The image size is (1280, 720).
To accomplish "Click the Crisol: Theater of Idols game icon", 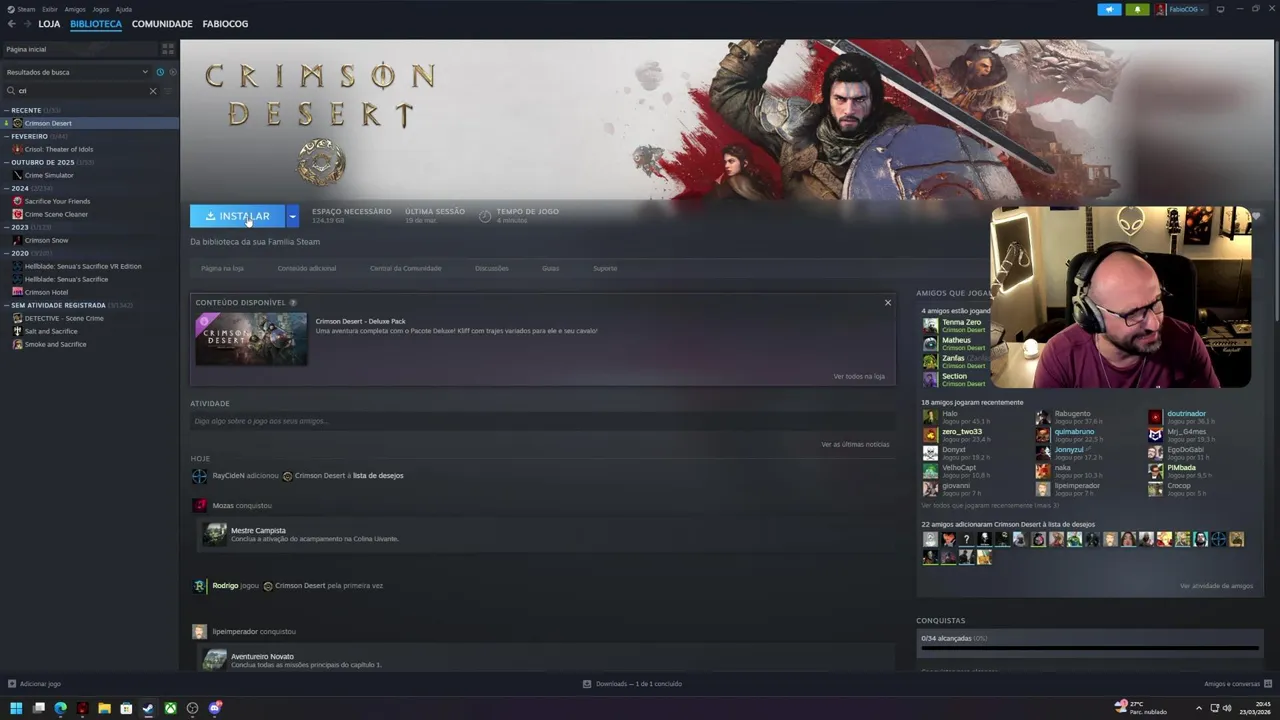I will (x=18, y=149).
